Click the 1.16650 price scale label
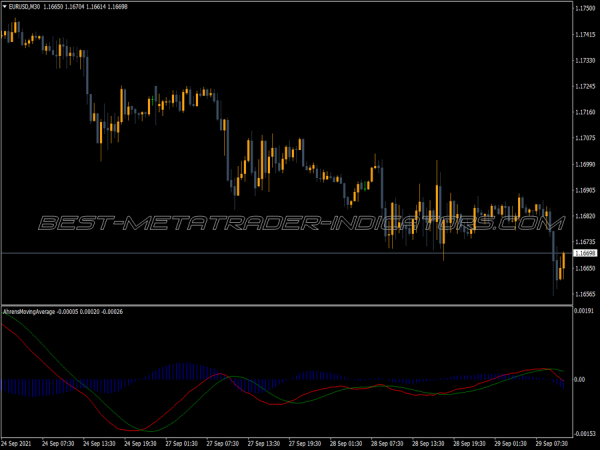The width and height of the screenshot is (600, 450). (585, 268)
